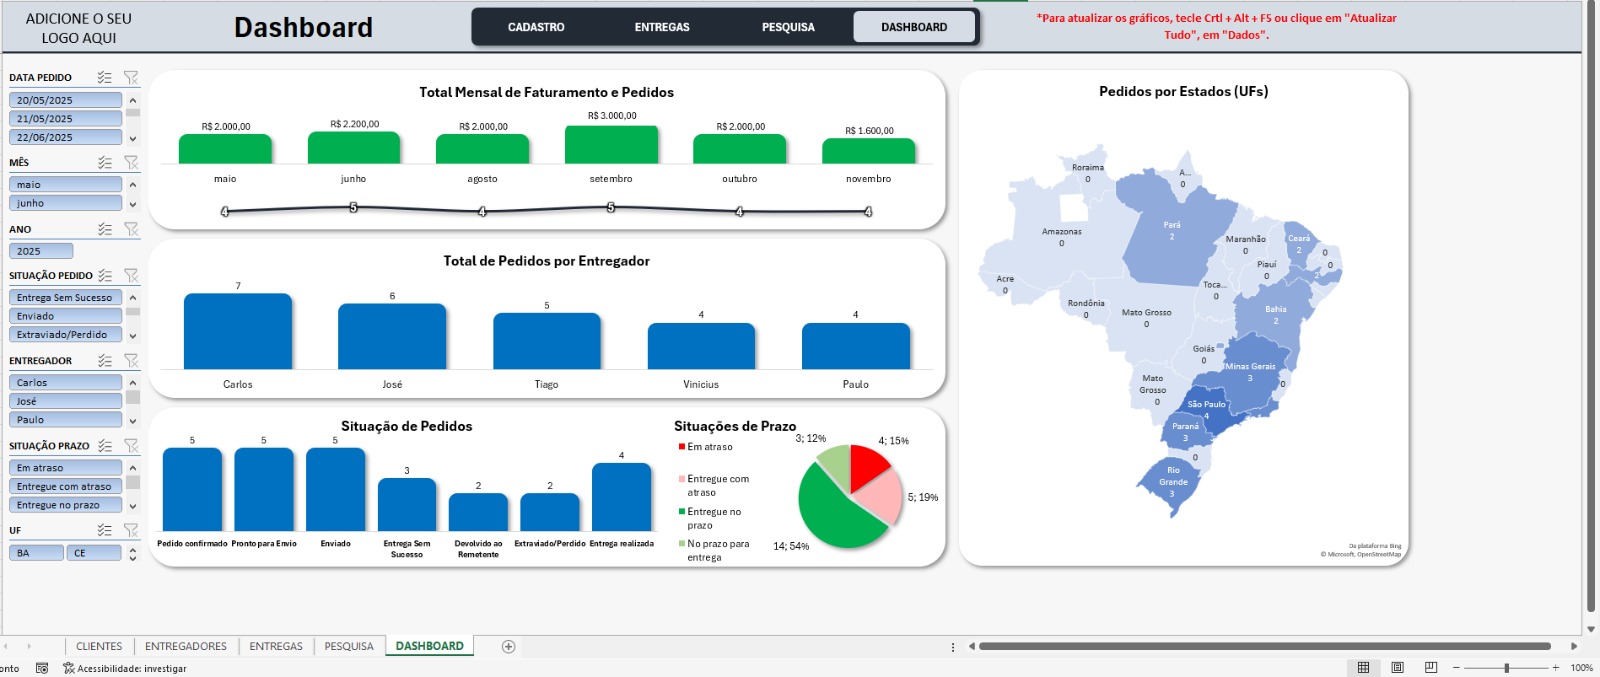Clear filter on ANO slicer
Viewport: 1600px width, 677px height.
(x=131, y=229)
